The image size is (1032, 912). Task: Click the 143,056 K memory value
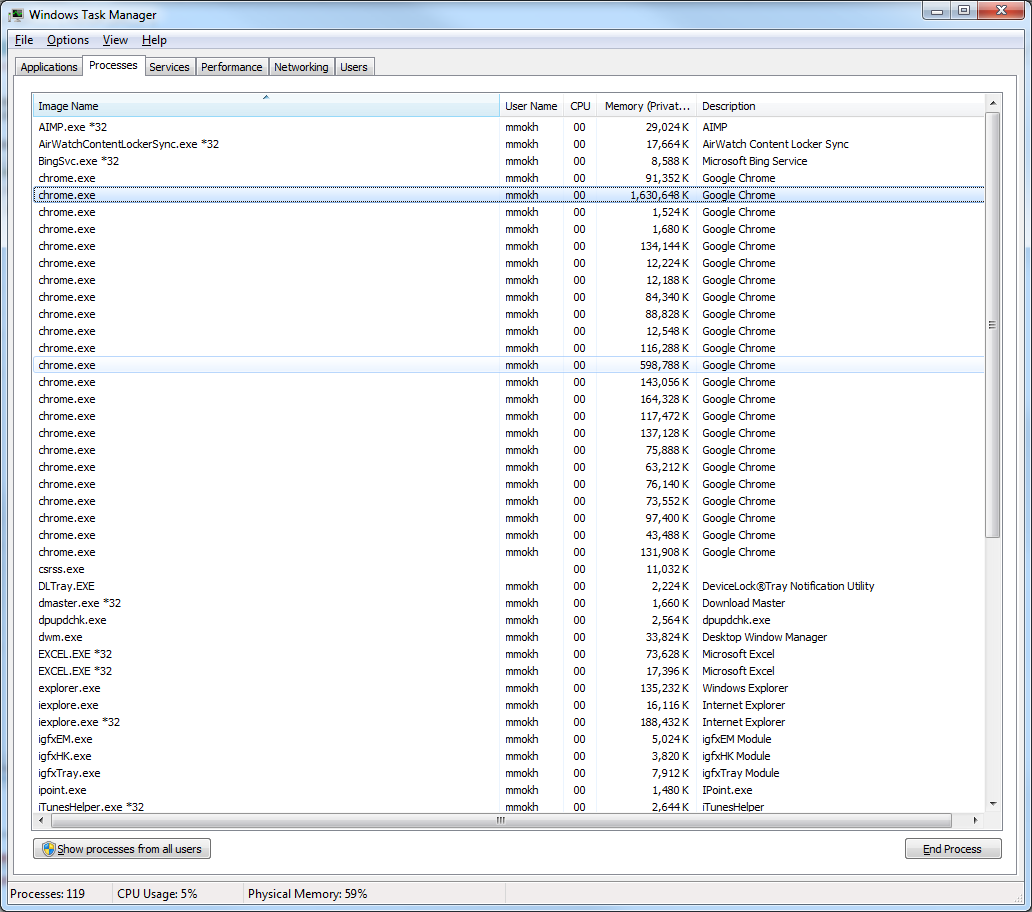coord(664,382)
